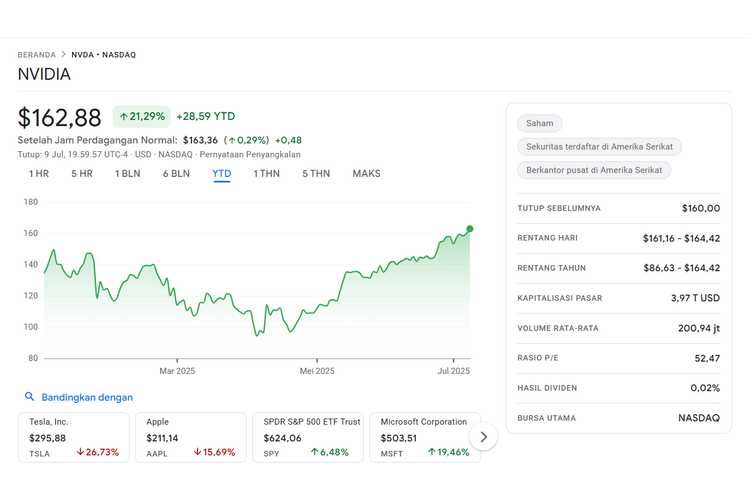This screenshot has height=500, width=750.
Task: Click the after-hours price $163,36
Action: (x=200, y=140)
